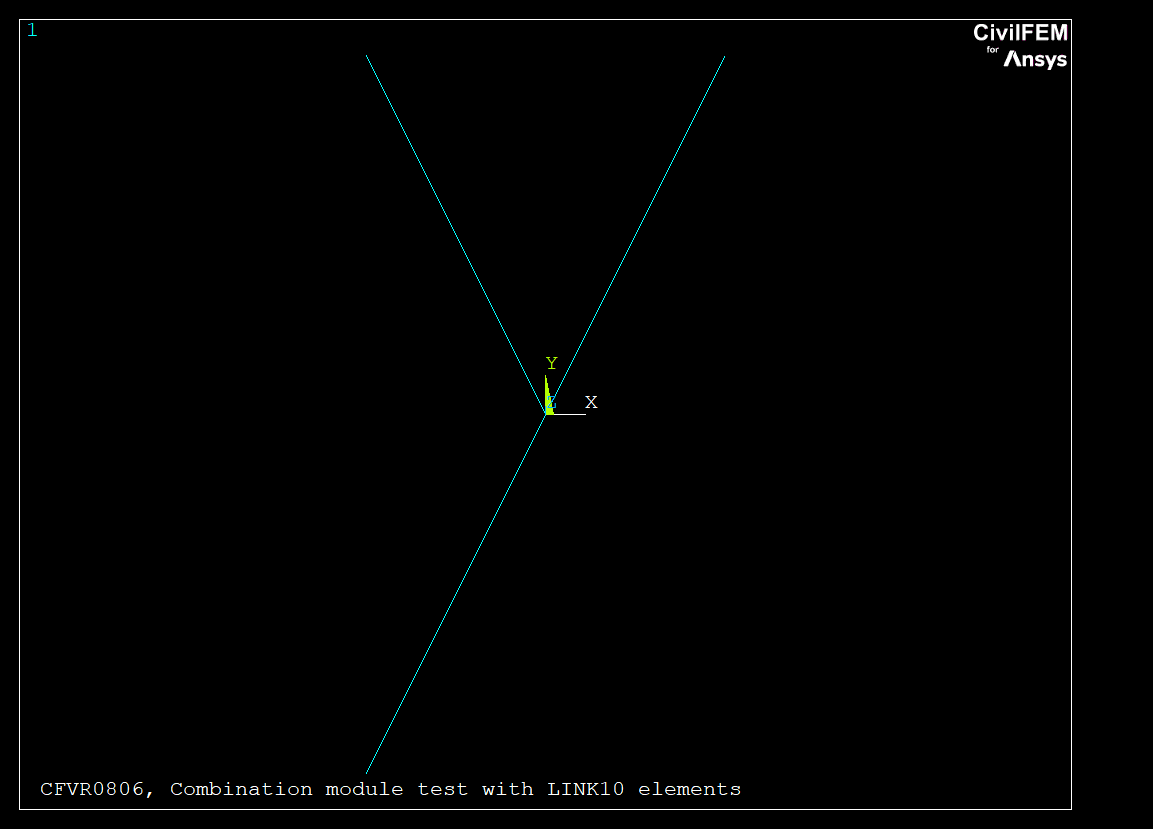Select the upper-left cyan link element
Image resolution: width=1153 pixels, height=829 pixels.
[x=456, y=235]
